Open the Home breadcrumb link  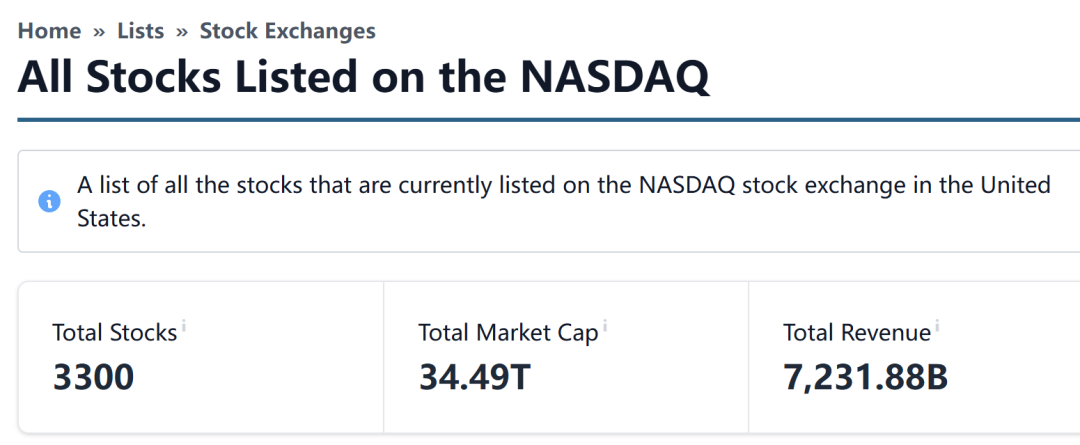pyautogui.click(x=49, y=31)
